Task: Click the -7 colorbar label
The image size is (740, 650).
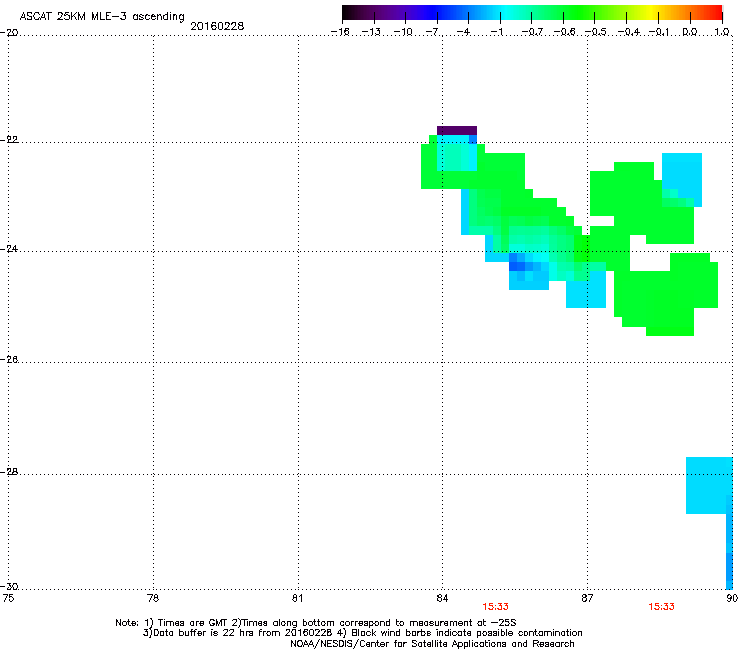Action: pos(433,32)
